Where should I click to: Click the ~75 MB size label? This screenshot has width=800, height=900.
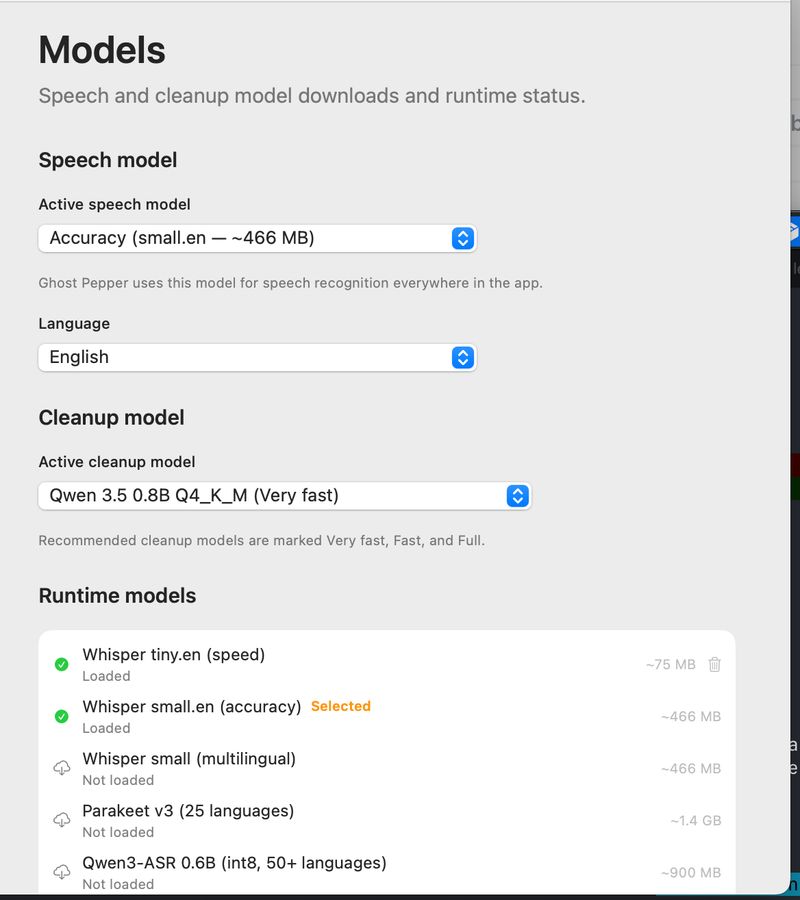pos(670,664)
